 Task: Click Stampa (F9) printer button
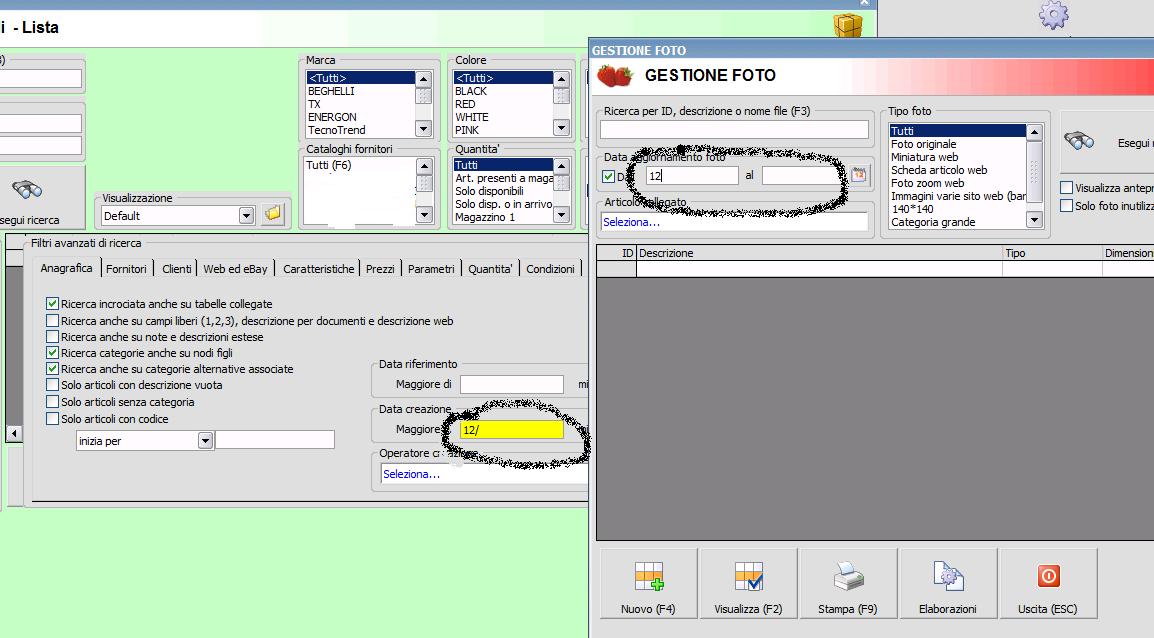pos(848,583)
